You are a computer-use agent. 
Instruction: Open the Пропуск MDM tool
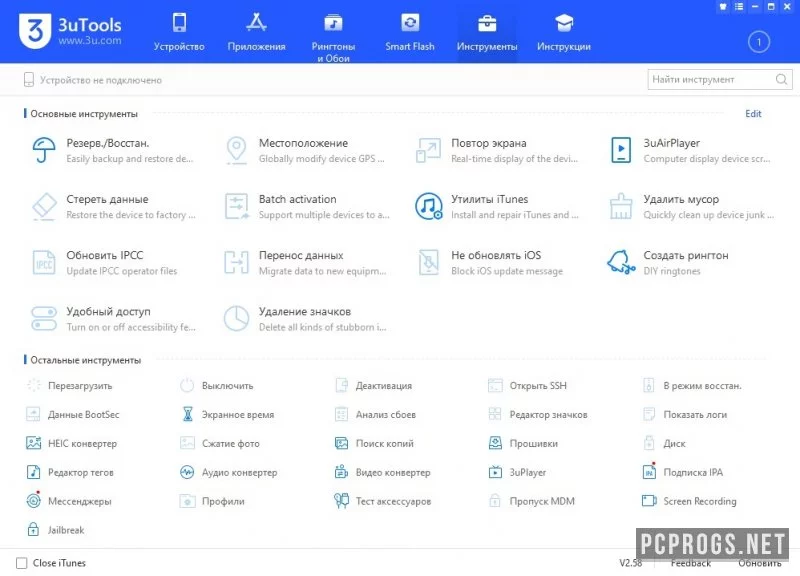point(531,501)
